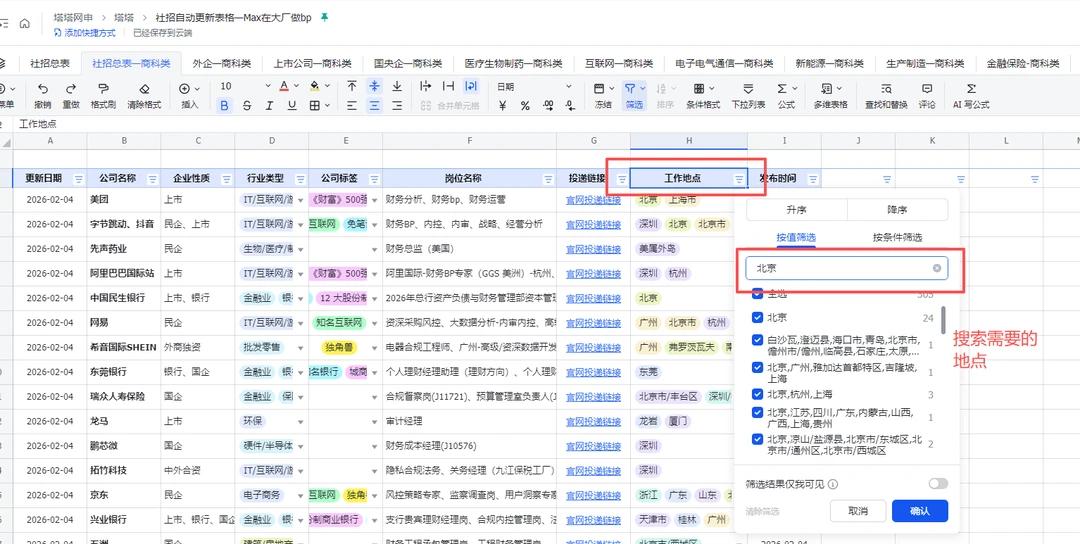Click the format painter (格式刷) icon
This screenshot has height=544, width=1080.
[103, 89]
